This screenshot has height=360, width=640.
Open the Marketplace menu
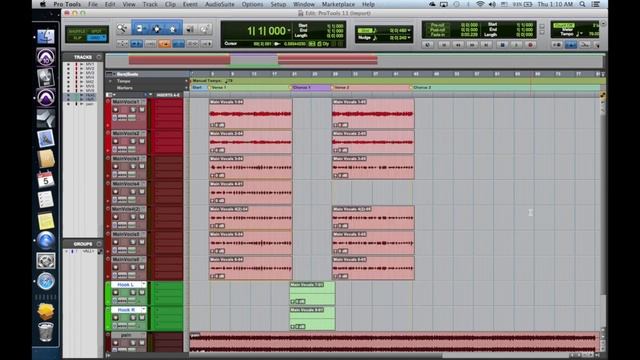[x=338, y=4]
